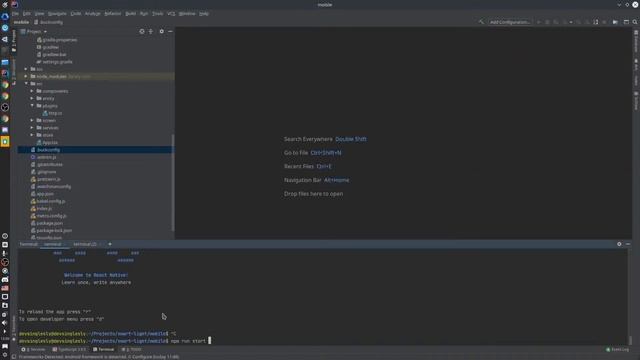This screenshot has width=640, height=360.
Task: Open Project panel settings gear
Action: tap(162, 31)
